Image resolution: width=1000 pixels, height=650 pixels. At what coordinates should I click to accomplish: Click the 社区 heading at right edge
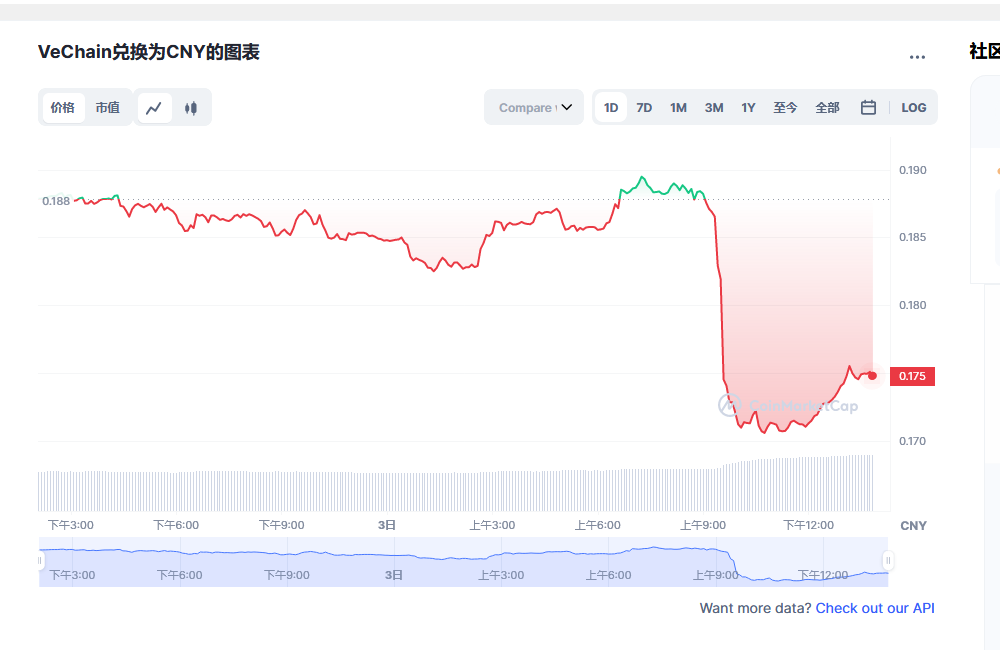(985, 51)
